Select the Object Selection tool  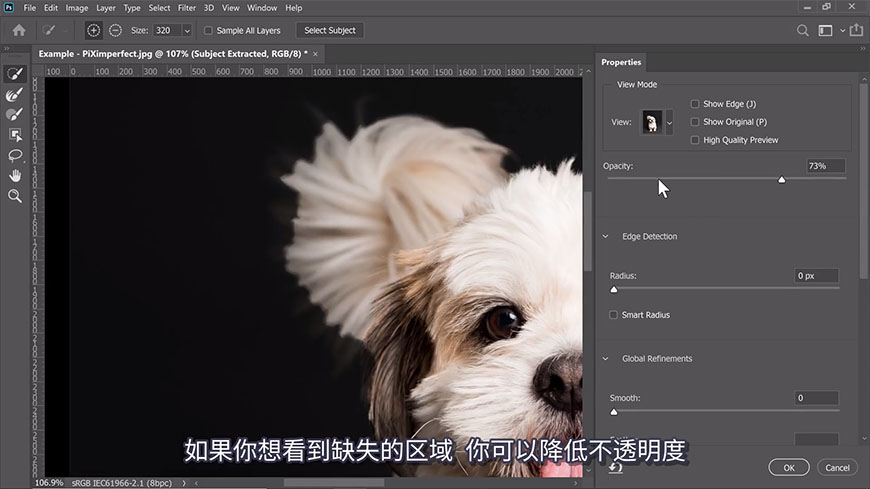click(15, 135)
